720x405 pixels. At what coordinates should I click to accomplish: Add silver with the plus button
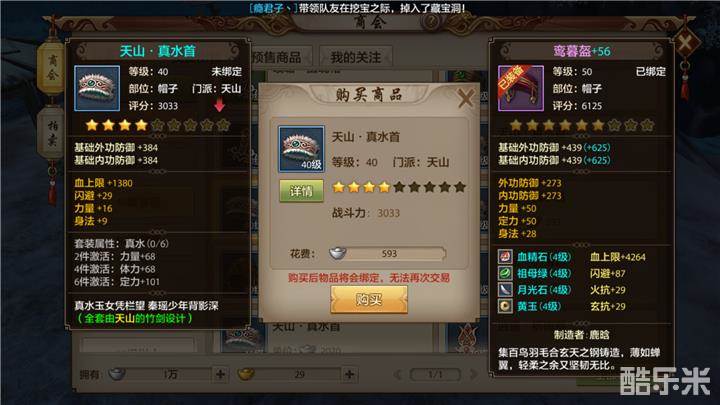(x=220, y=375)
